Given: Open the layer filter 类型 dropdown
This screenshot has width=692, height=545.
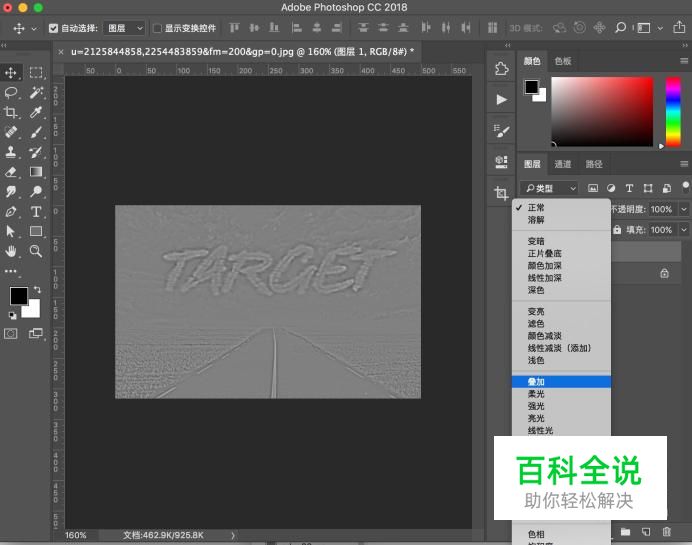Looking at the screenshot, I should pos(549,188).
